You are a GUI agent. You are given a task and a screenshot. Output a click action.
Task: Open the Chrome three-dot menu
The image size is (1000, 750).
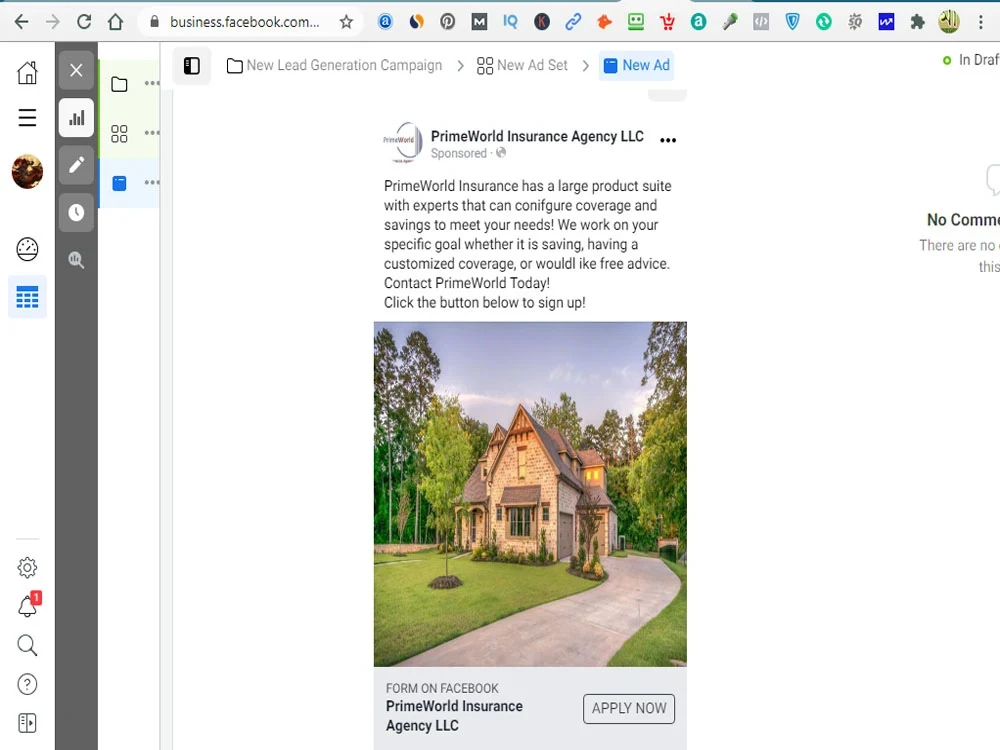click(x=980, y=22)
